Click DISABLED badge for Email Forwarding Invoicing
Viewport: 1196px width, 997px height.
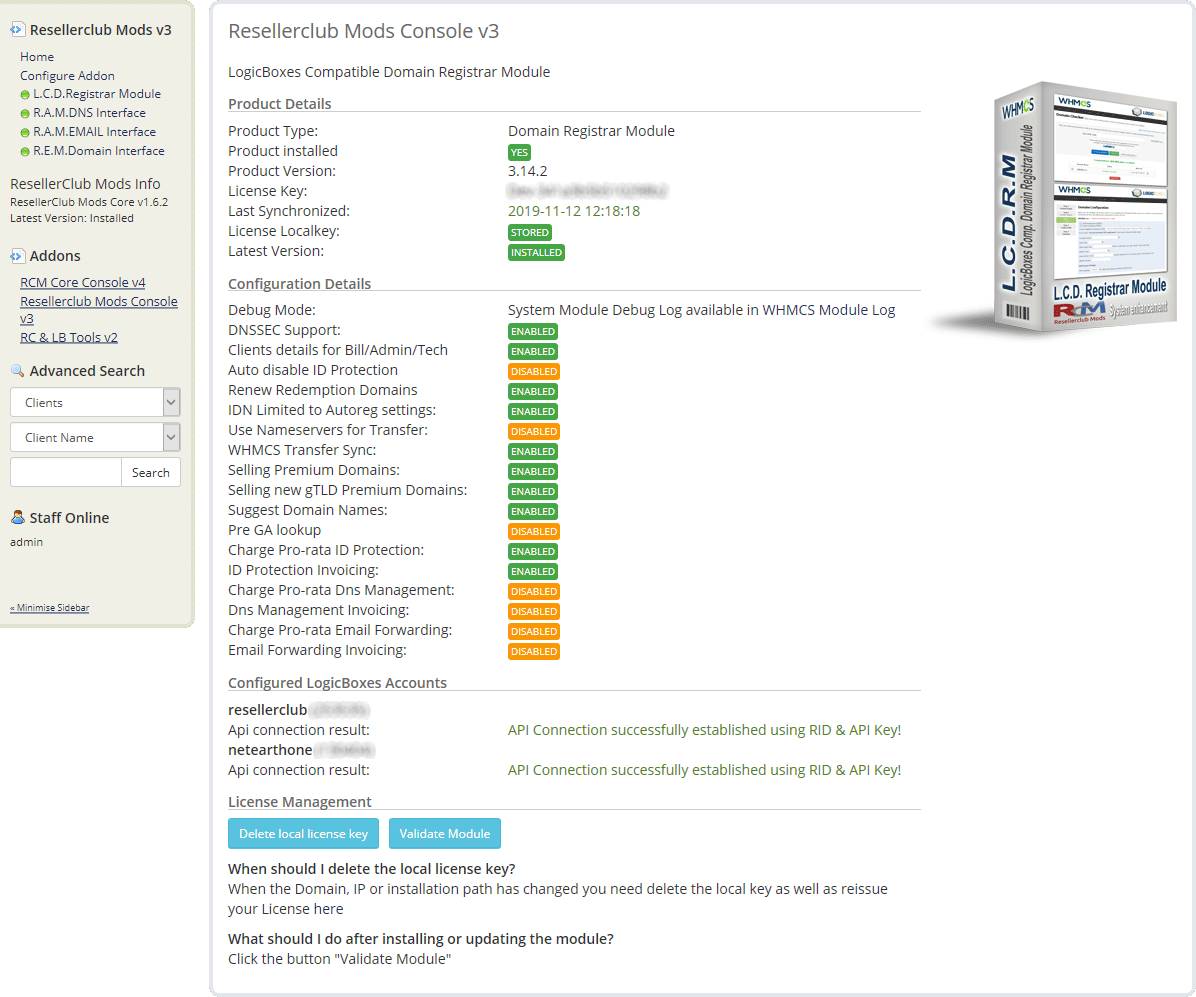pyautogui.click(x=534, y=651)
